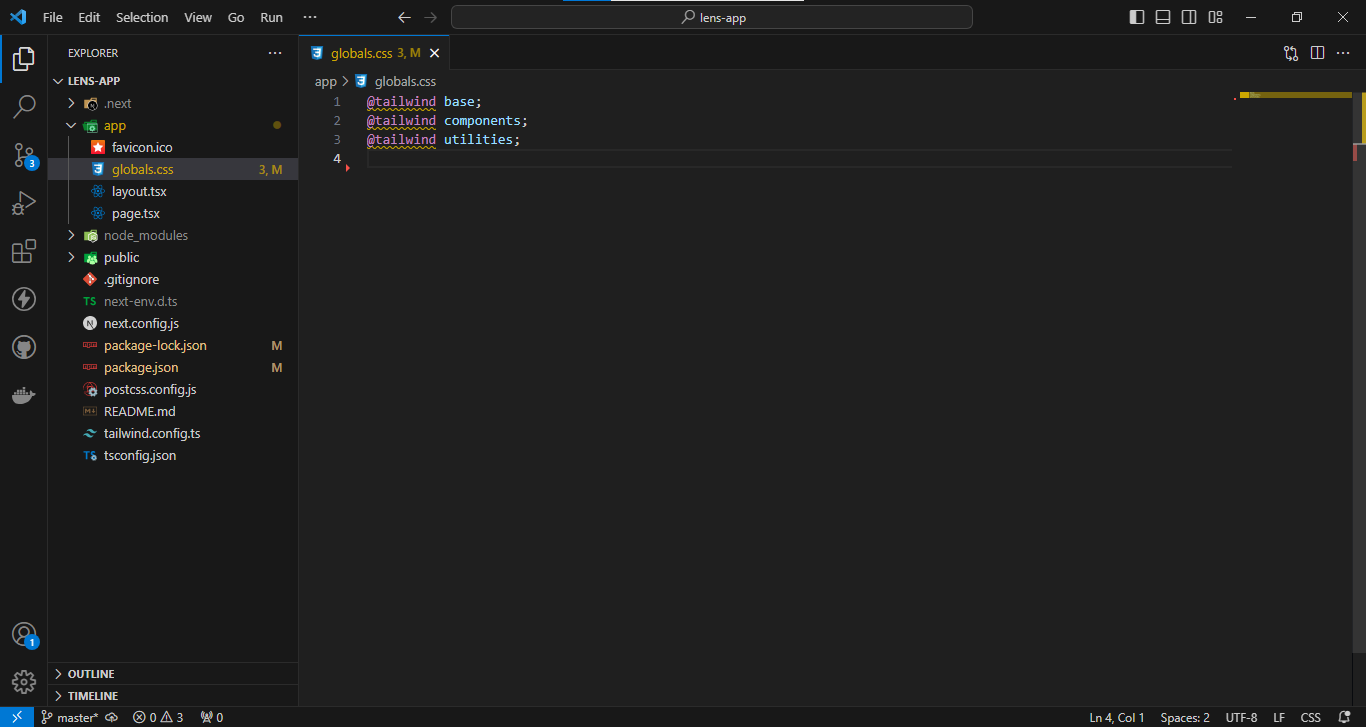This screenshot has width=1366, height=727.
Task: Open the Run and Debug view
Action: point(24,203)
